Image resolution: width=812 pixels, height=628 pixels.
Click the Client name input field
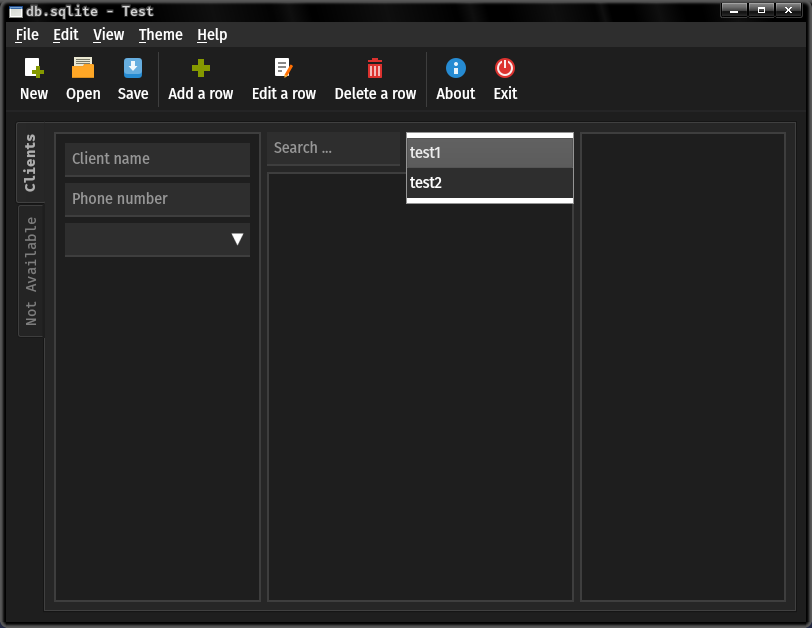click(157, 159)
